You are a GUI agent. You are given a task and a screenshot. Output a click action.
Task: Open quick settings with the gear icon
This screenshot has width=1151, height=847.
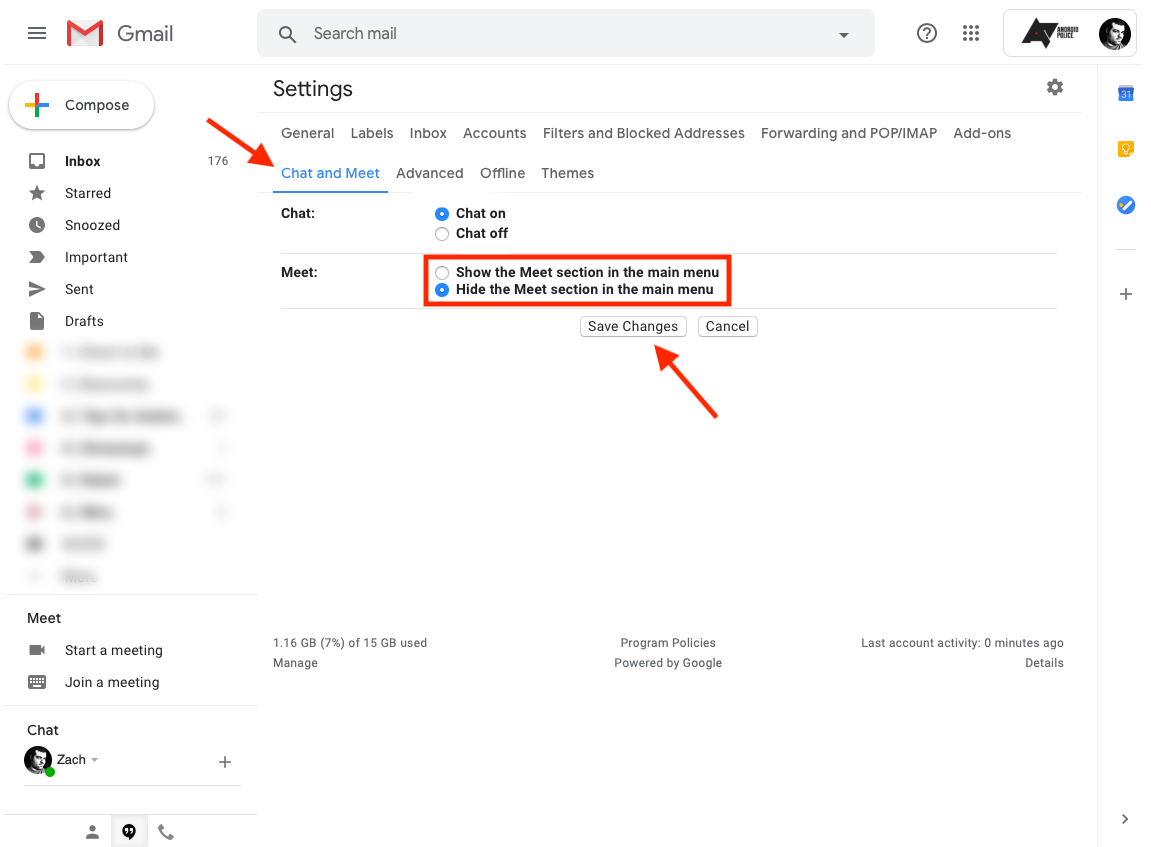[x=1055, y=87]
